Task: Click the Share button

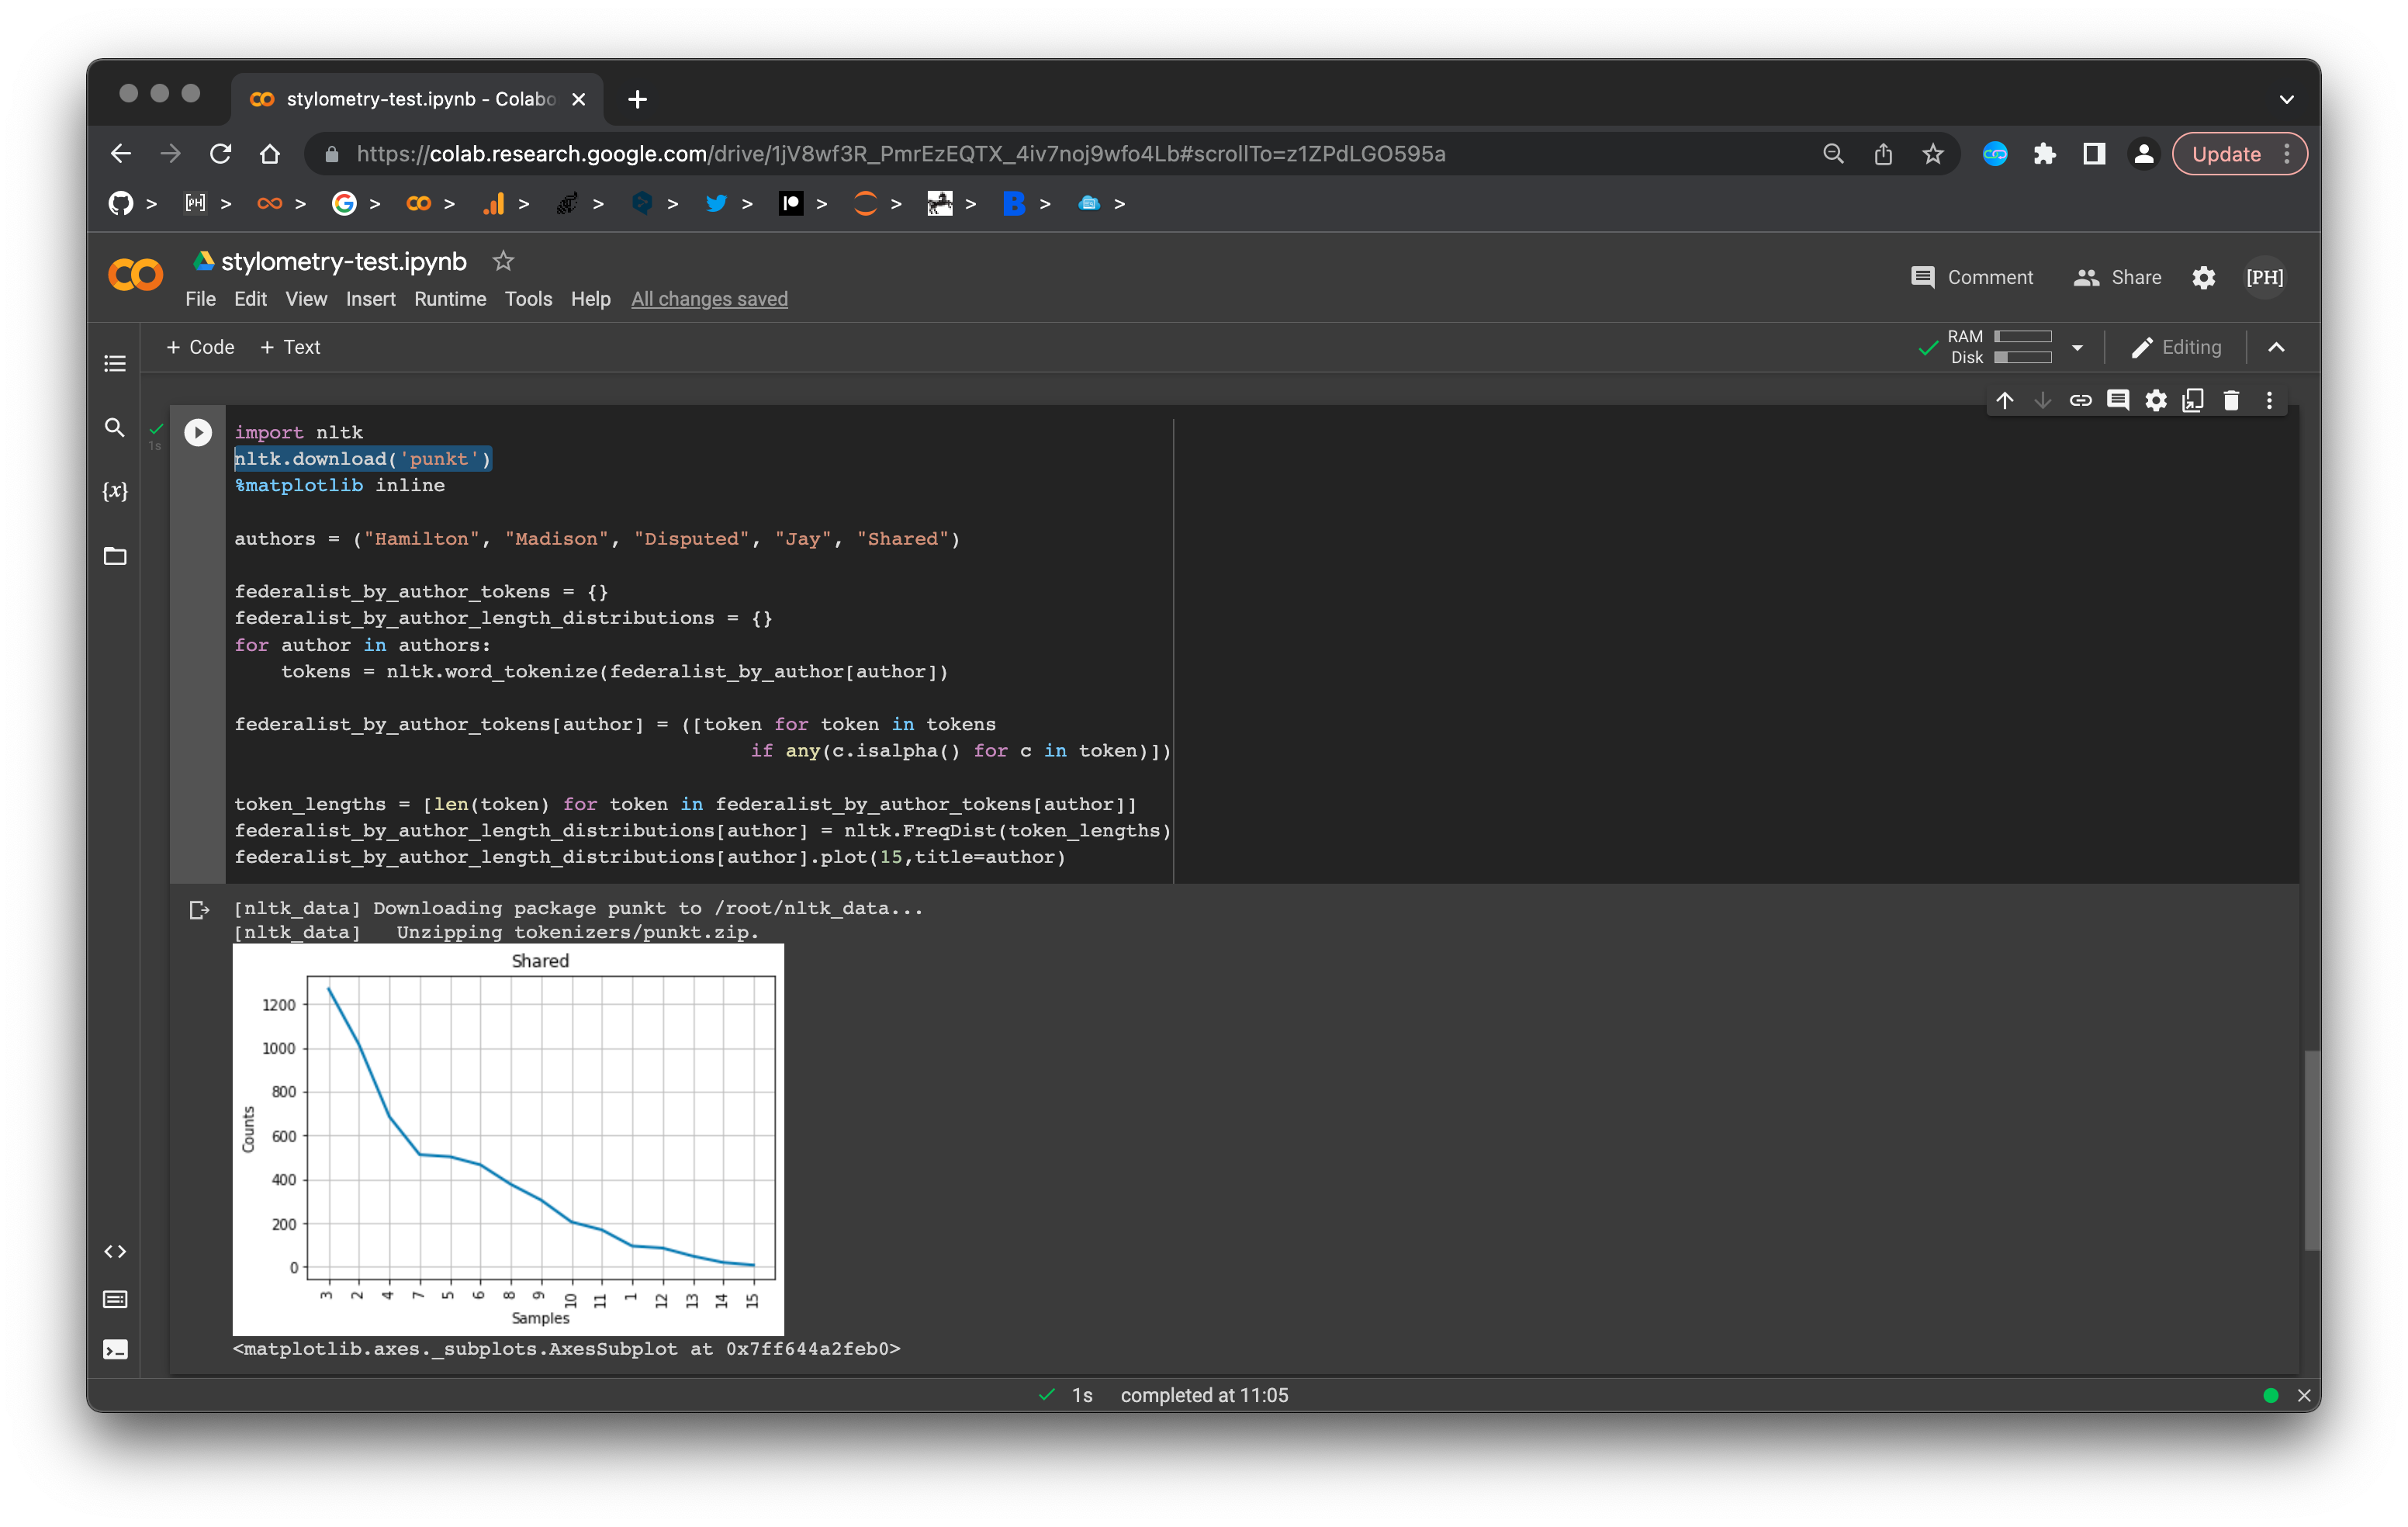Action: tap(2117, 277)
